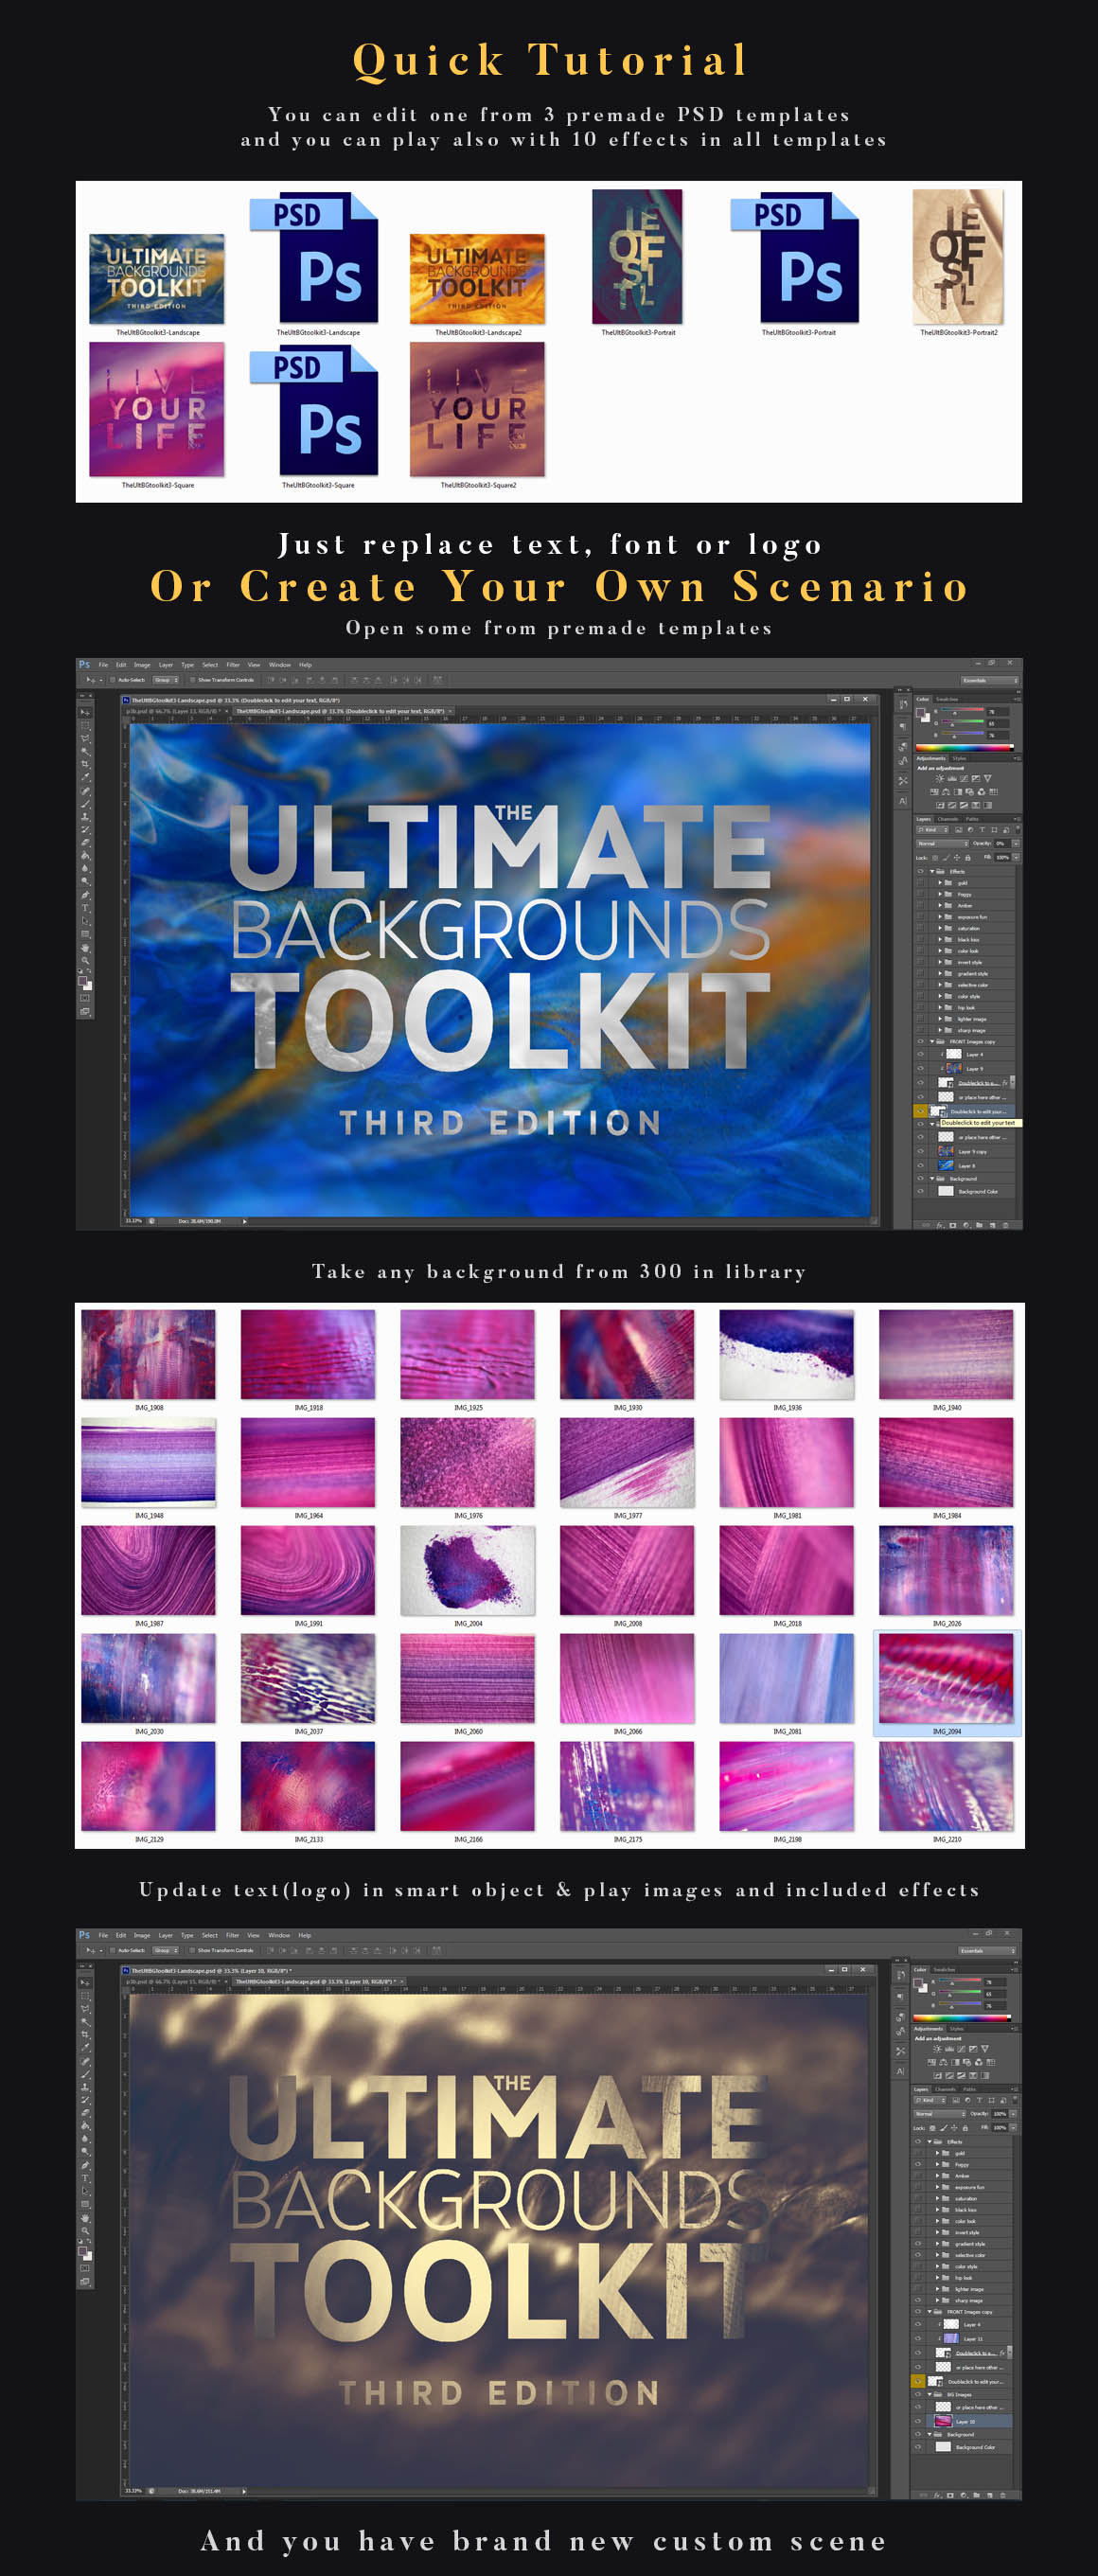The image size is (1098, 2576).
Task: Select the Lasso tool in the blue-canvas Photoshop toolbar
Action: pos(85,738)
